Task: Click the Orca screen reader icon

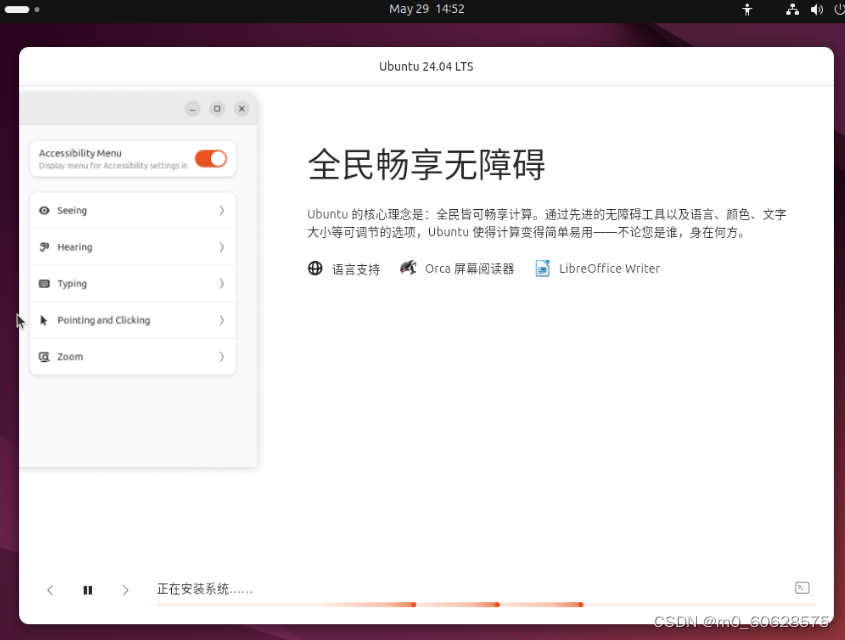Action: [x=408, y=267]
